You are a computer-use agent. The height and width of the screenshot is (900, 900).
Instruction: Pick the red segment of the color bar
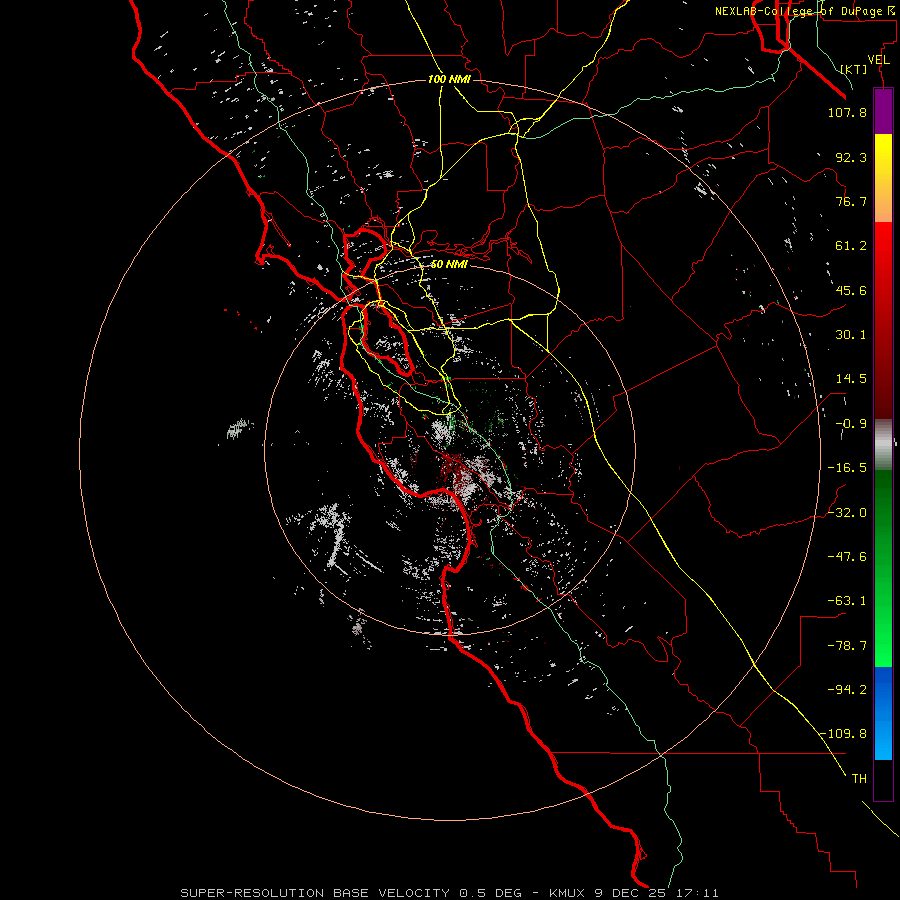[x=883, y=320]
